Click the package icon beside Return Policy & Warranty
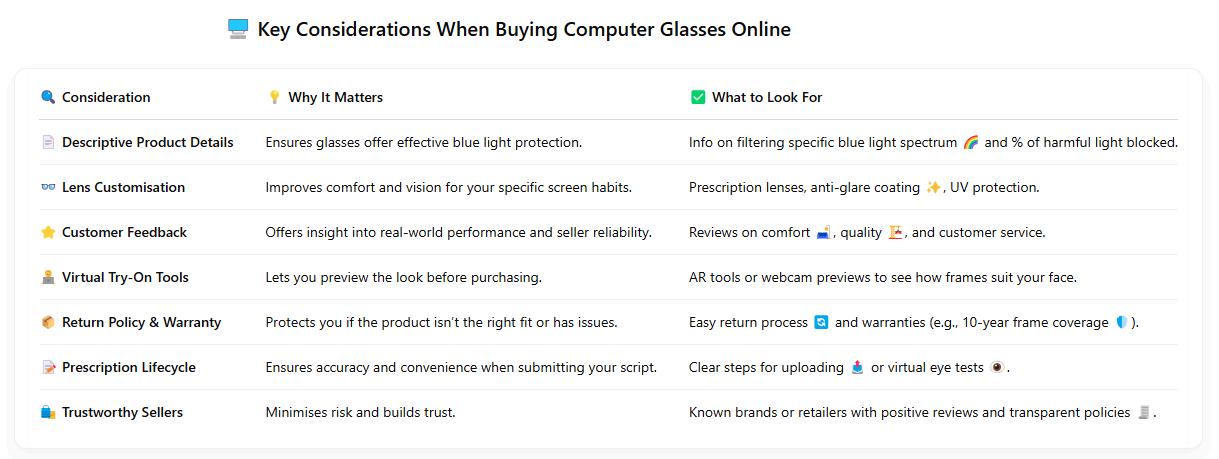The height and width of the screenshot is (459, 1219). click(x=48, y=322)
